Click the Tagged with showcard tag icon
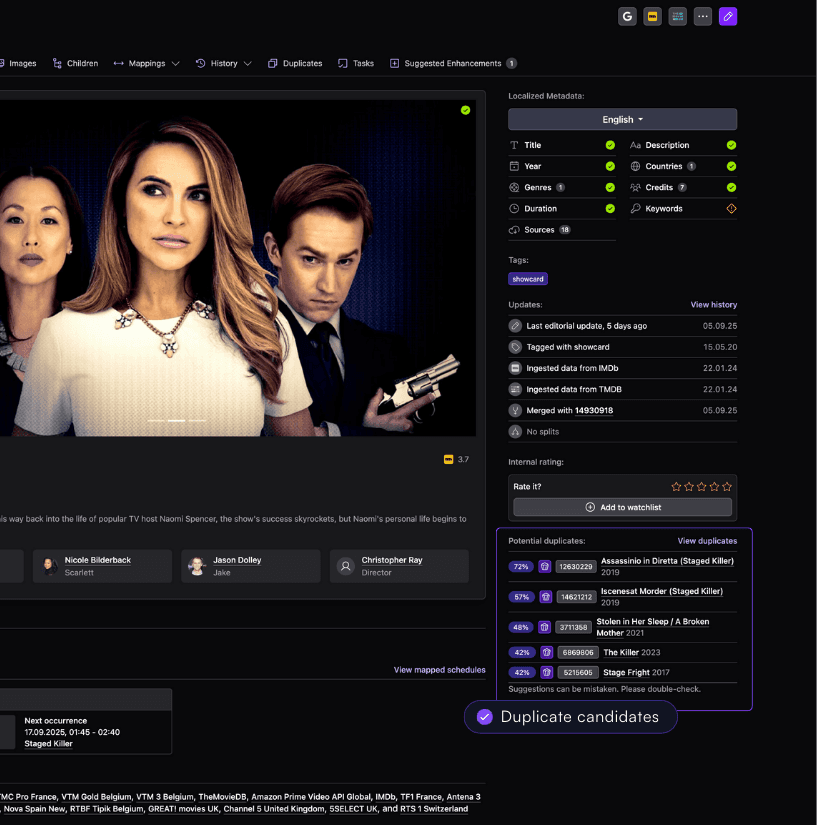This screenshot has height=825, width=817. pyautogui.click(x=515, y=347)
